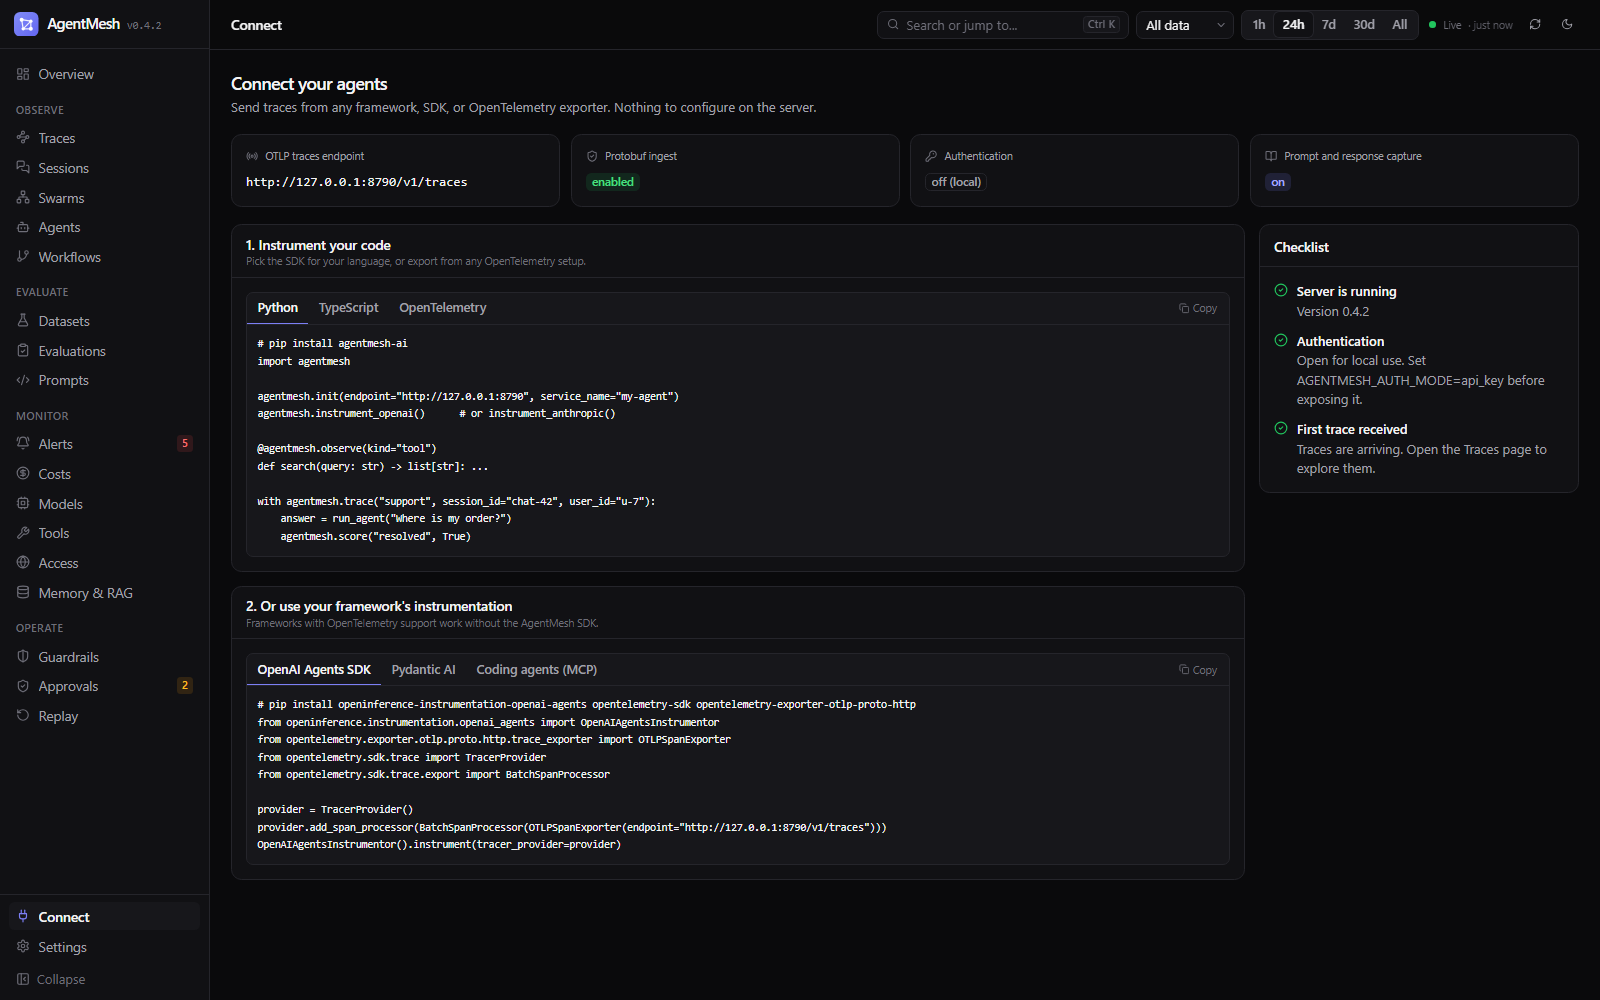Select the 30d time range
This screenshot has height=1000, width=1600.
1364,25
